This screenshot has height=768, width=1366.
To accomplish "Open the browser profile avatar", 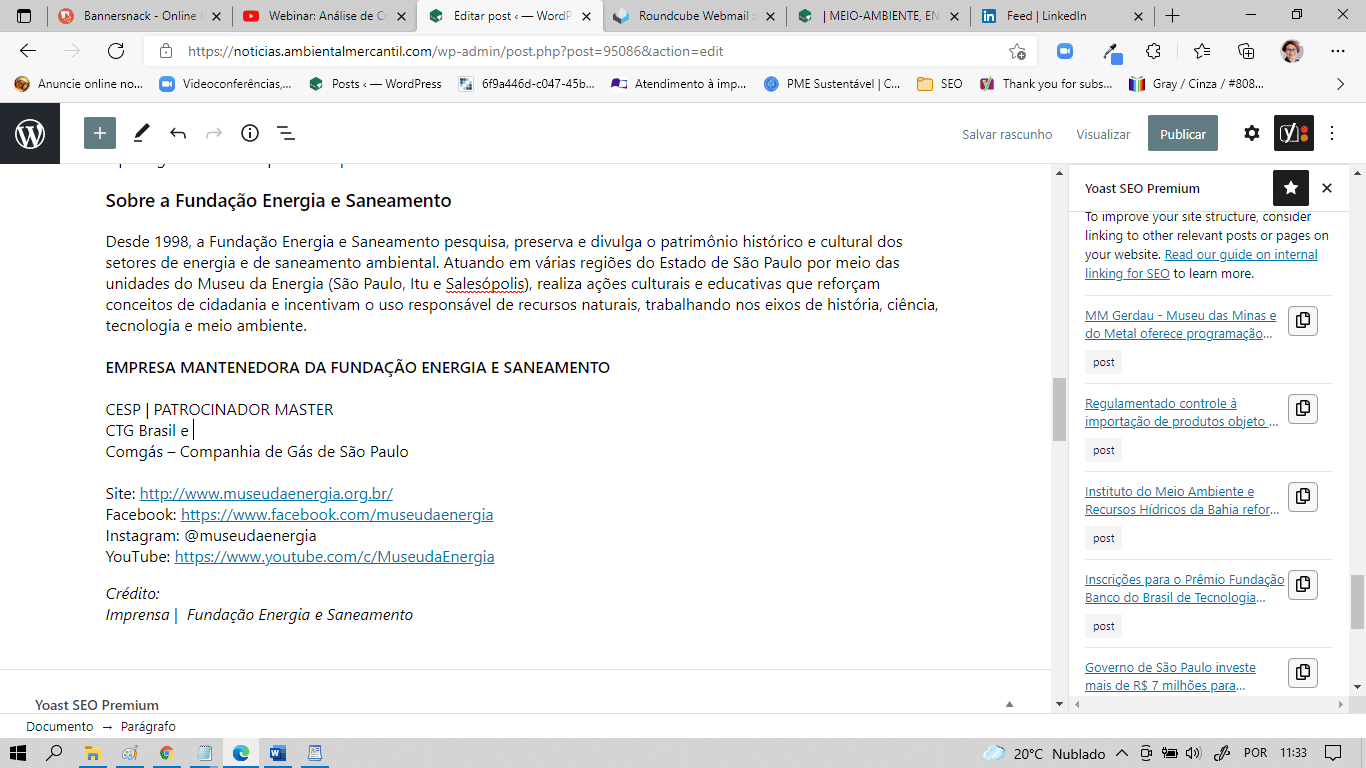I will (x=1292, y=51).
